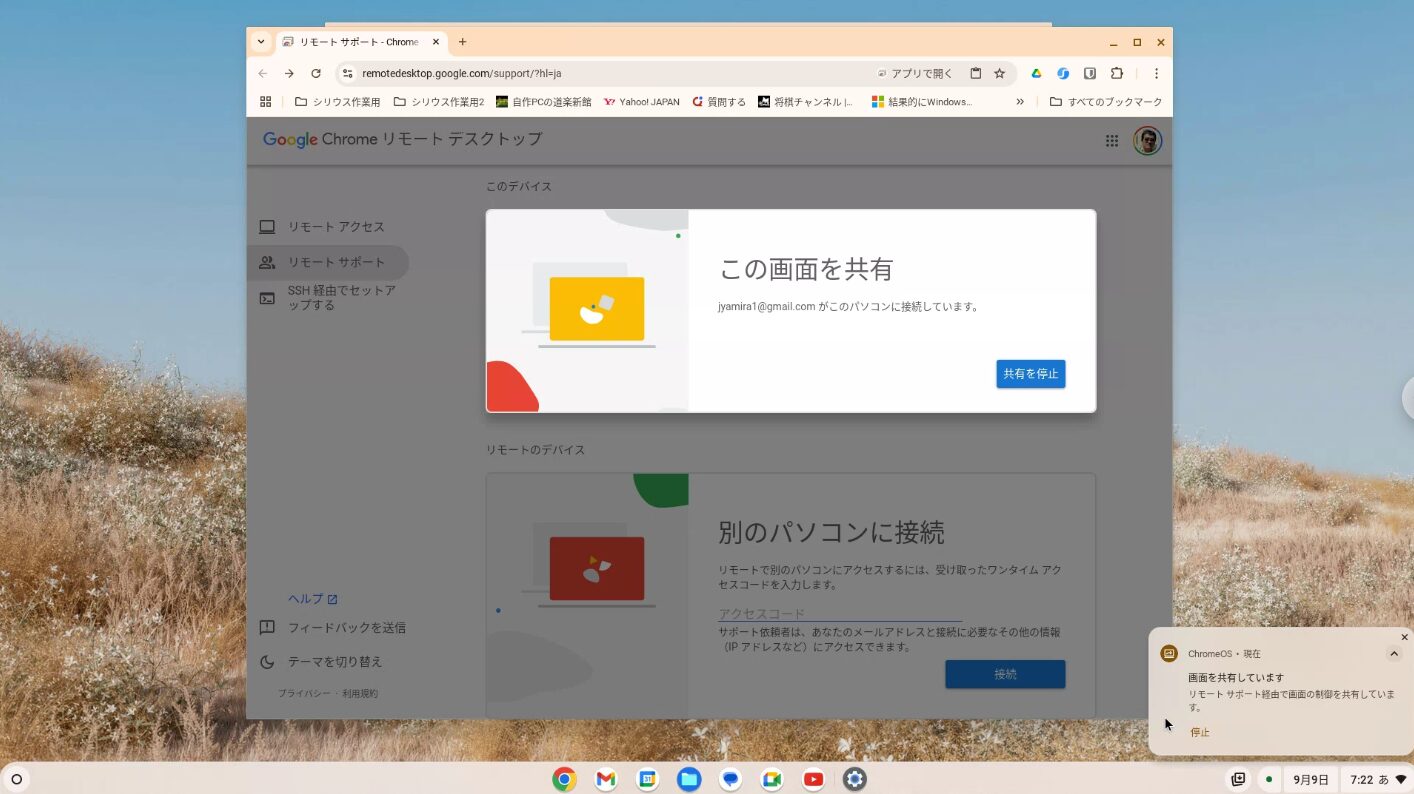Open the すべてのブックマーク folder
The image size is (1414, 794).
tap(1106, 102)
